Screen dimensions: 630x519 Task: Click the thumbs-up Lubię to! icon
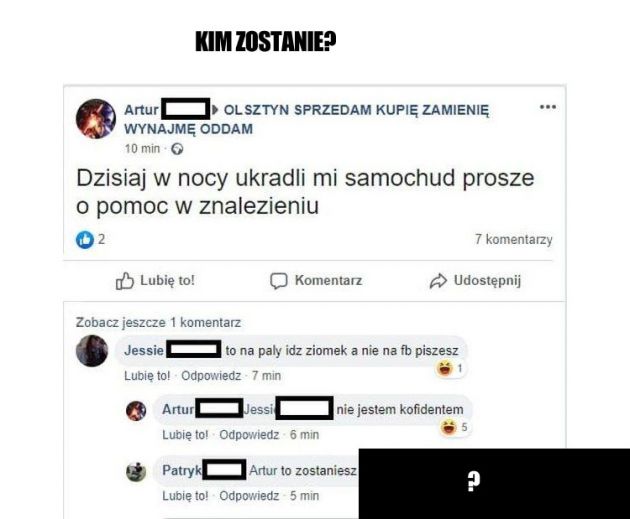(125, 281)
